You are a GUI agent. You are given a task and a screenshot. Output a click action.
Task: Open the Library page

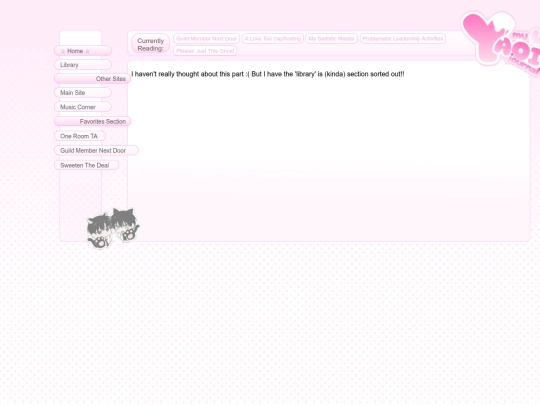83,65
